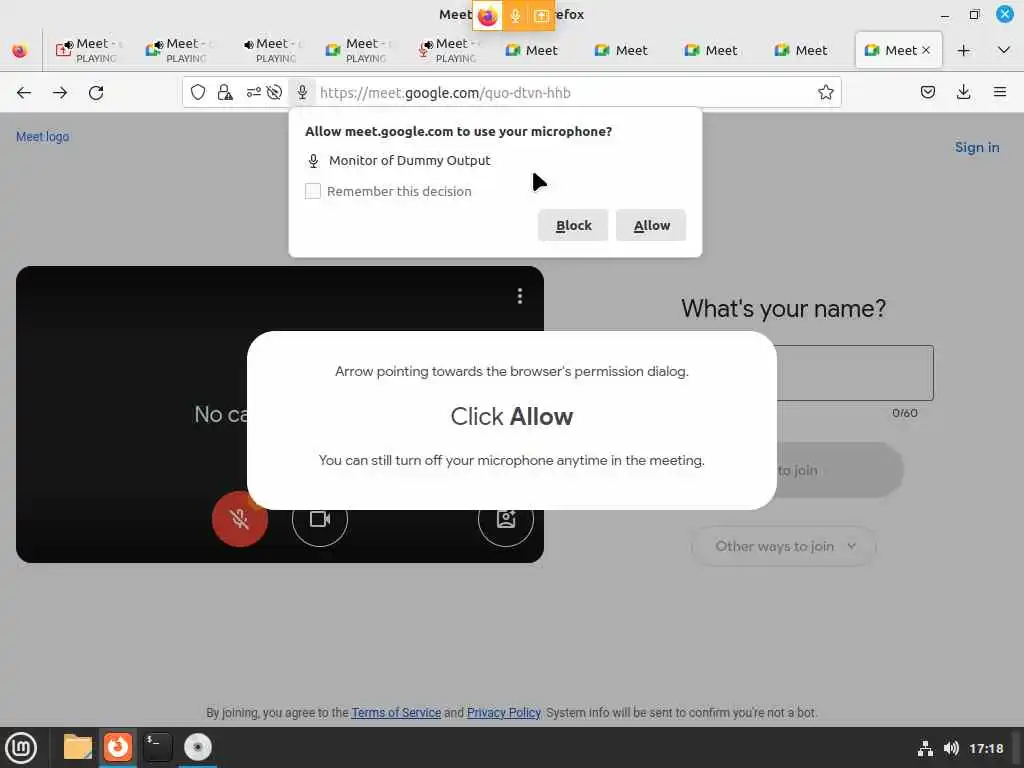
Task: Click the 17:18 clock in the taskbar
Action: pyautogui.click(x=985, y=748)
